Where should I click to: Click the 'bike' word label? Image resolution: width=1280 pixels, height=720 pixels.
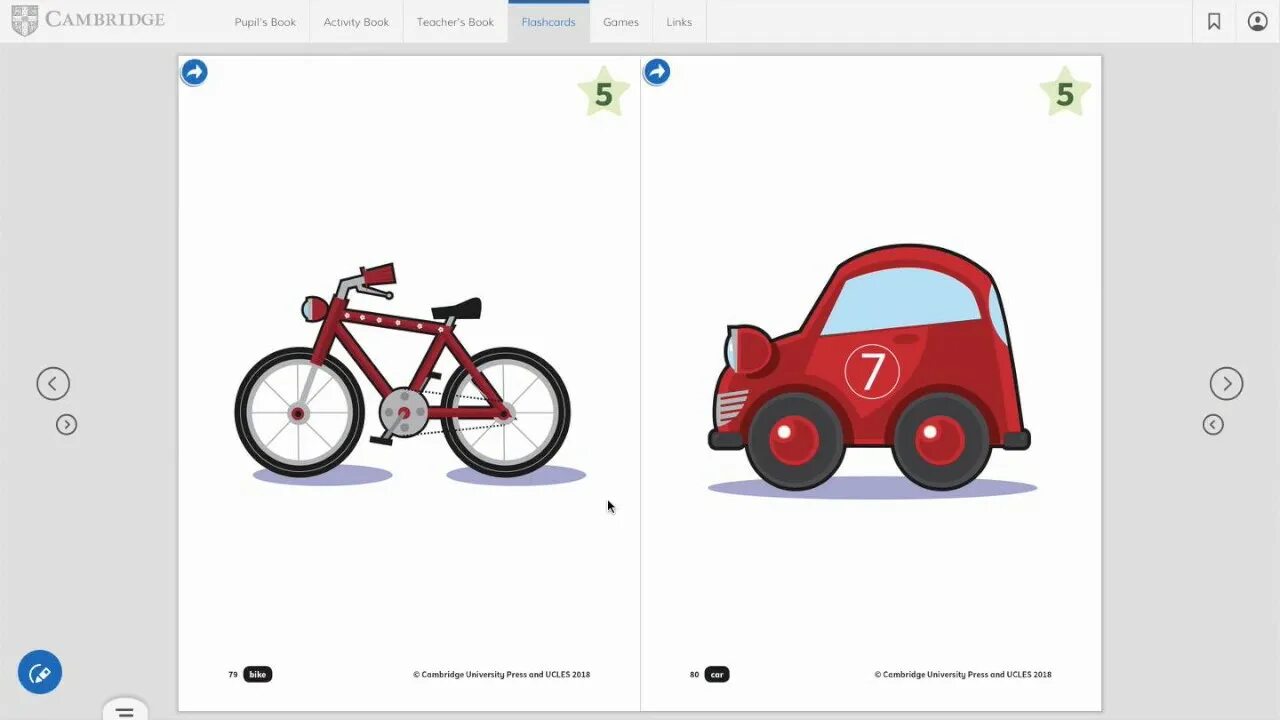pyautogui.click(x=258, y=675)
